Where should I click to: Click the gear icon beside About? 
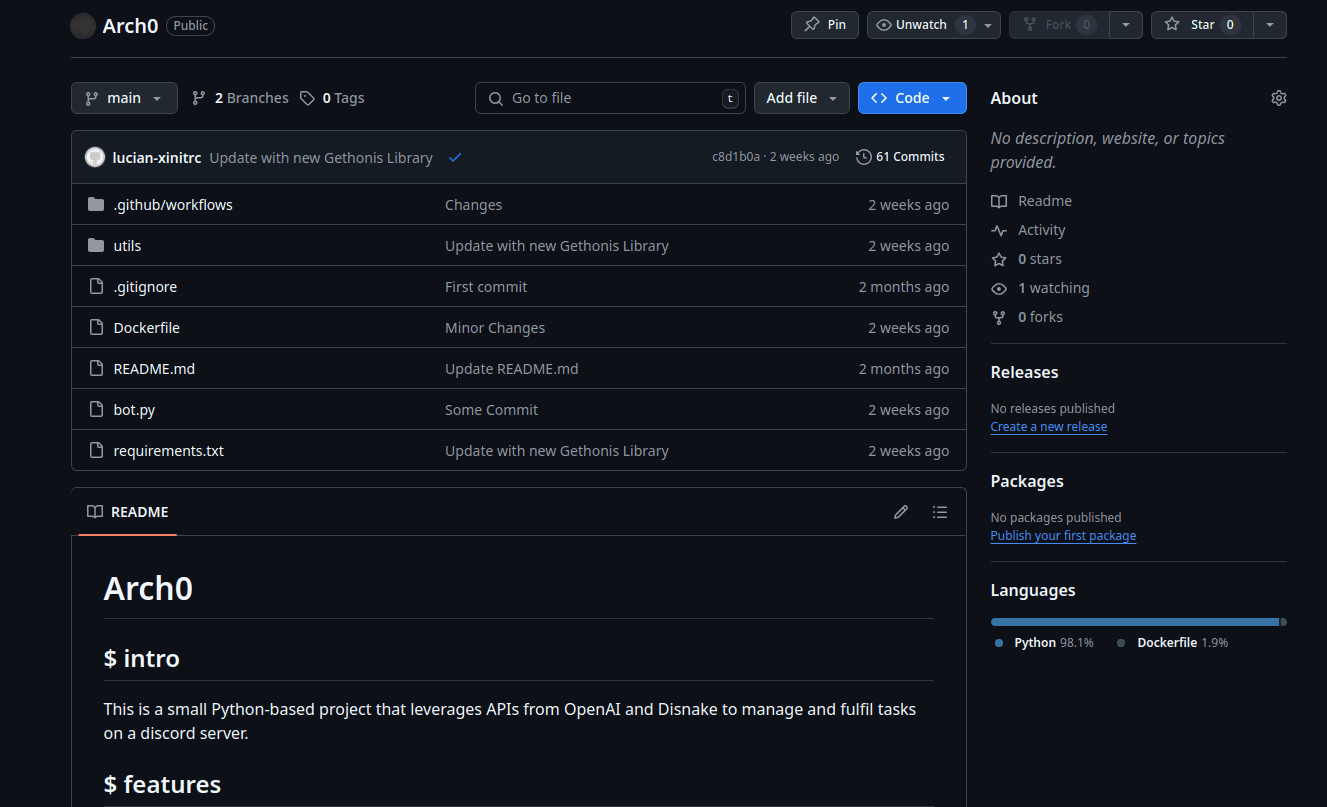click(x=1278, y=98)
